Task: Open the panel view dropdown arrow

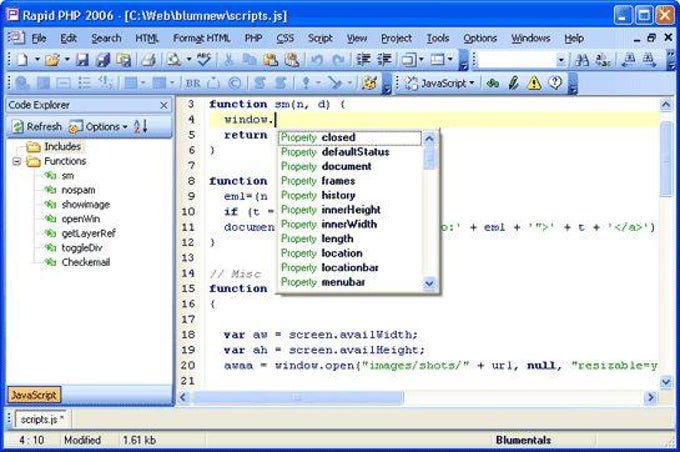Action: click(x=450, y=59)
